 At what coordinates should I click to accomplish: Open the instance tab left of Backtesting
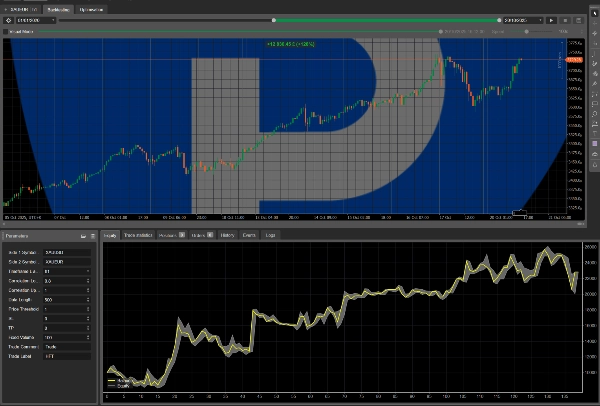pyautogui.click(x=21, y=10)
